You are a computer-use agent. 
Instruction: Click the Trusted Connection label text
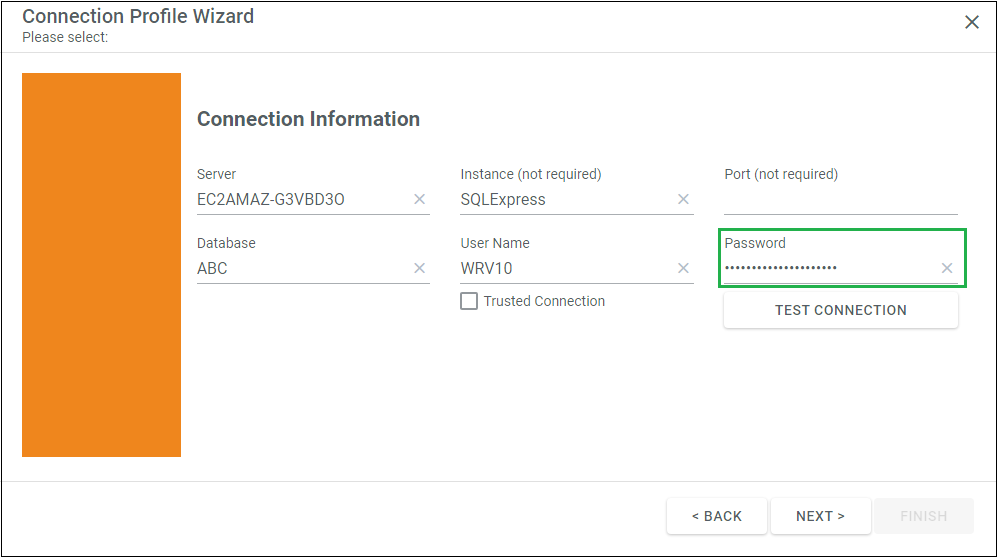(544, 301)
